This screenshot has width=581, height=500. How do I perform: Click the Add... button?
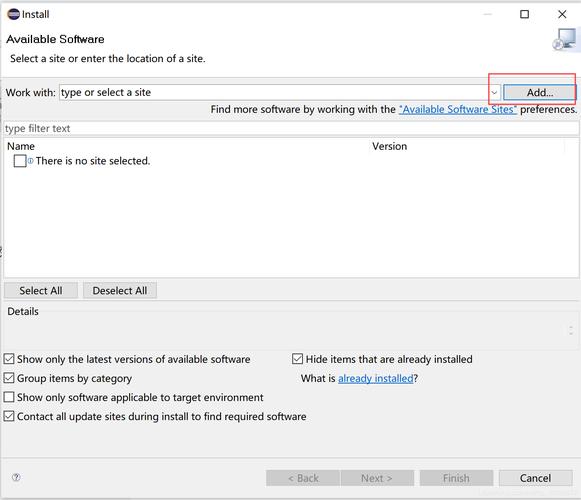[540, 92]
